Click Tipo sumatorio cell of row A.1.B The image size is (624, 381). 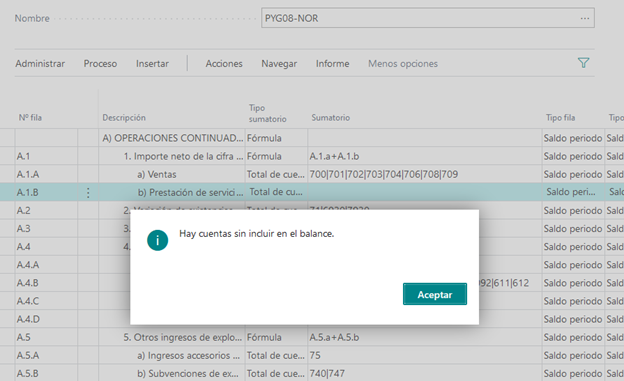click(x=276, y=192)
